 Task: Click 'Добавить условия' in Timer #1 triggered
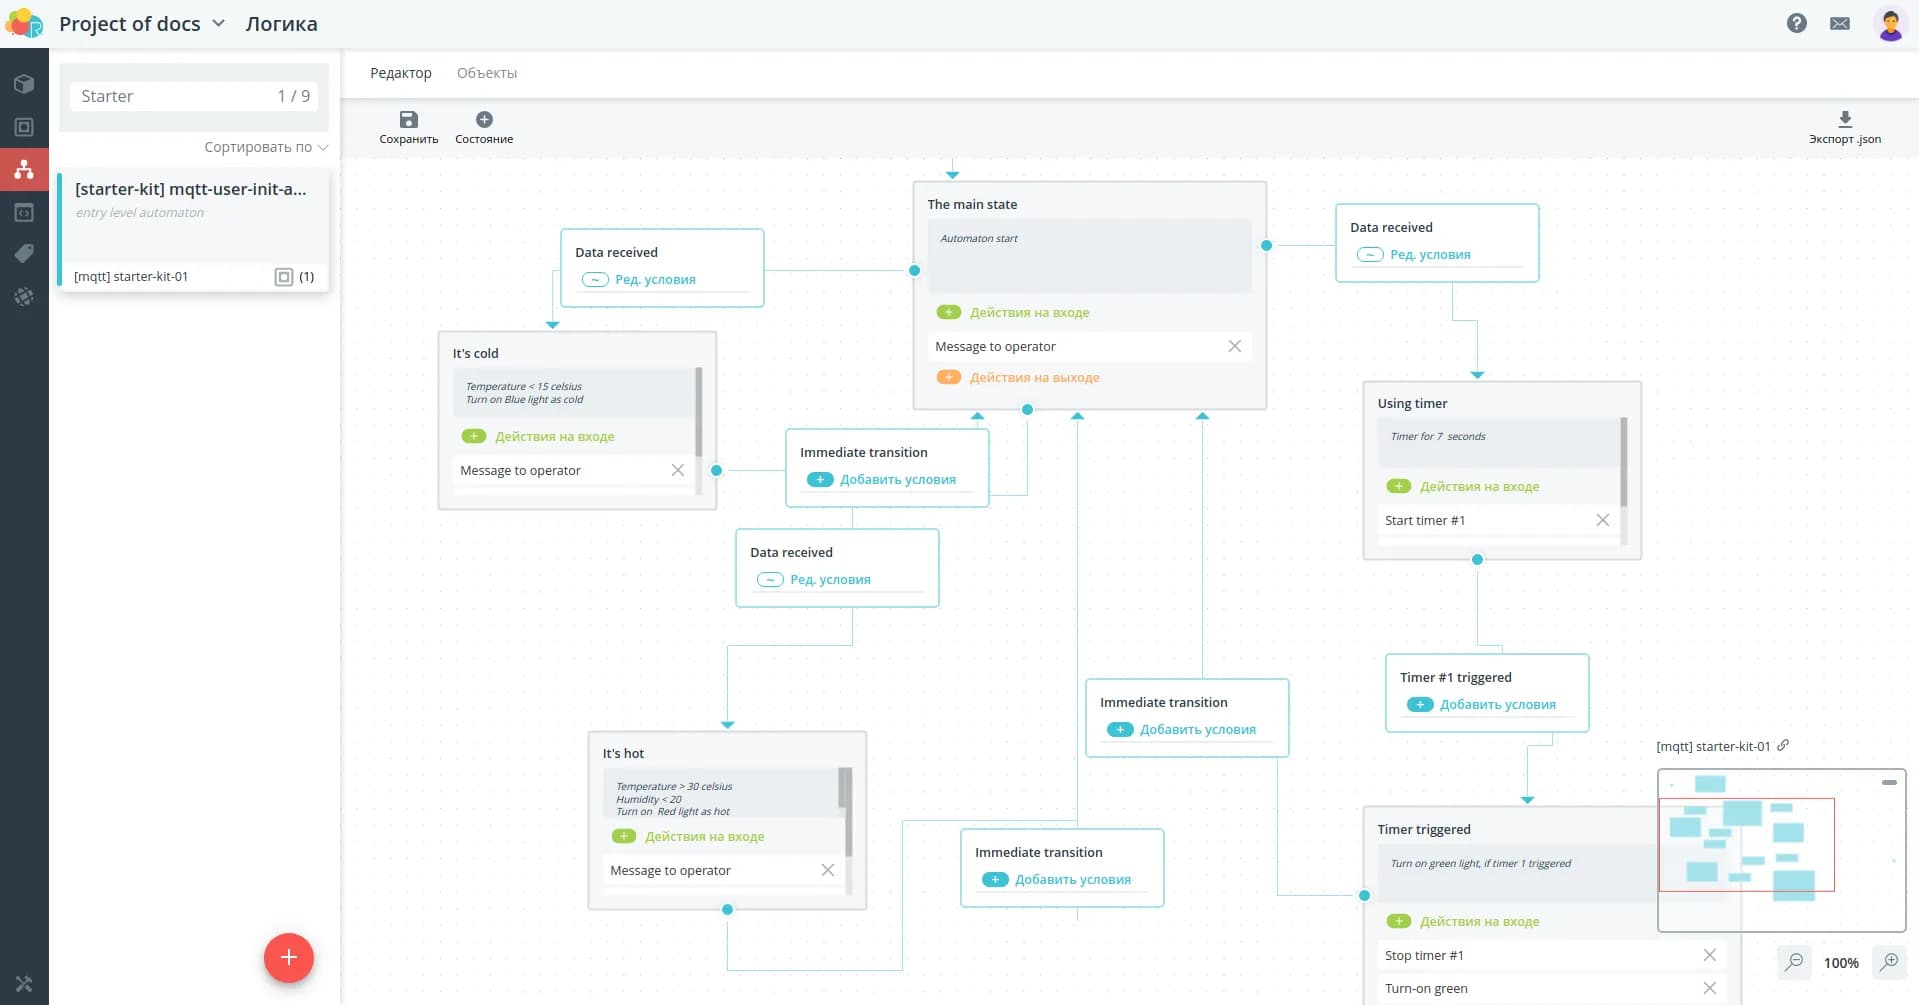(x=1497, y=704)
